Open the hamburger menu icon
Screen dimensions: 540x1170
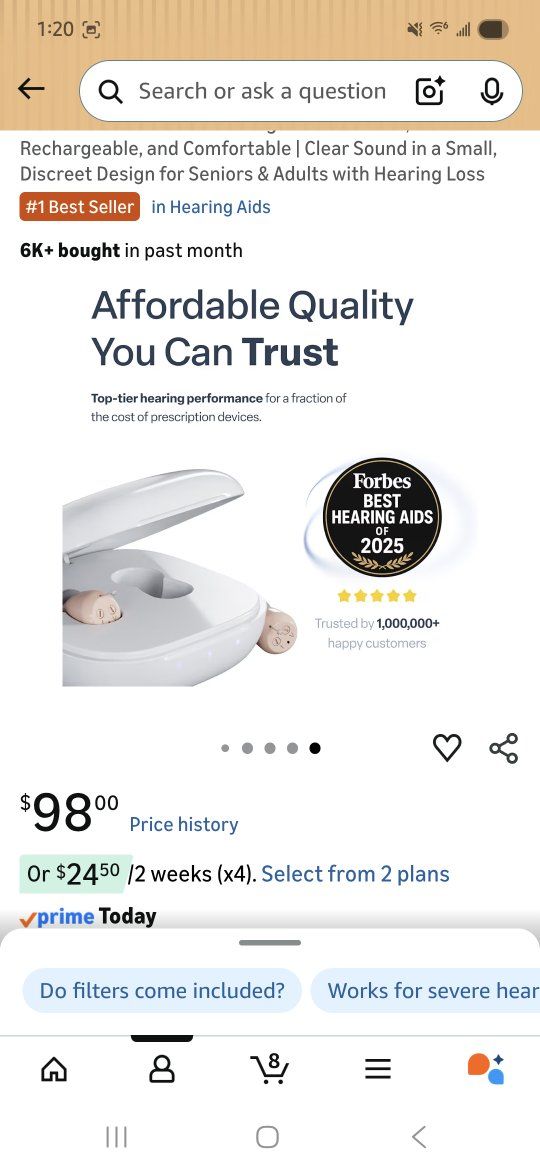click(x=377, y=1070)
